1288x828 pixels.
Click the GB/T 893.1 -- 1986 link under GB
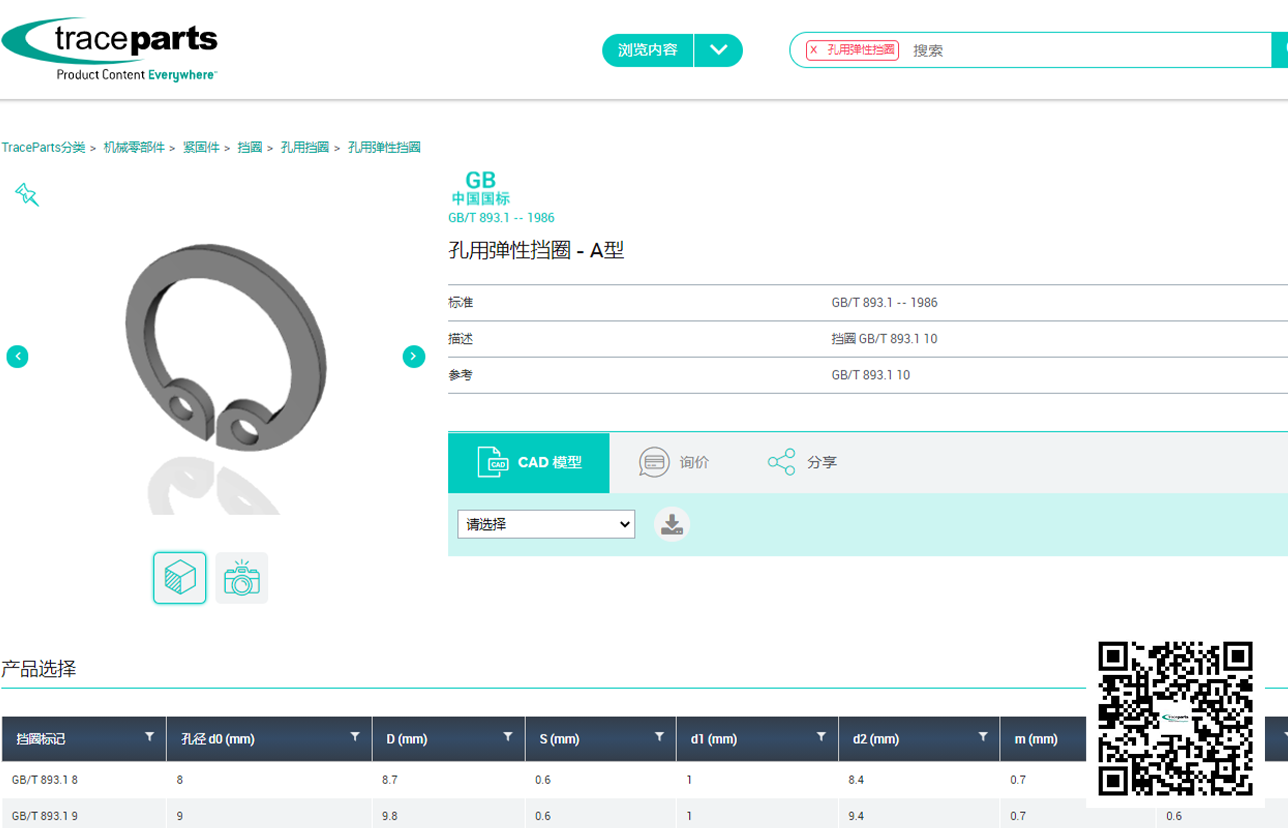tap(501, 217)
